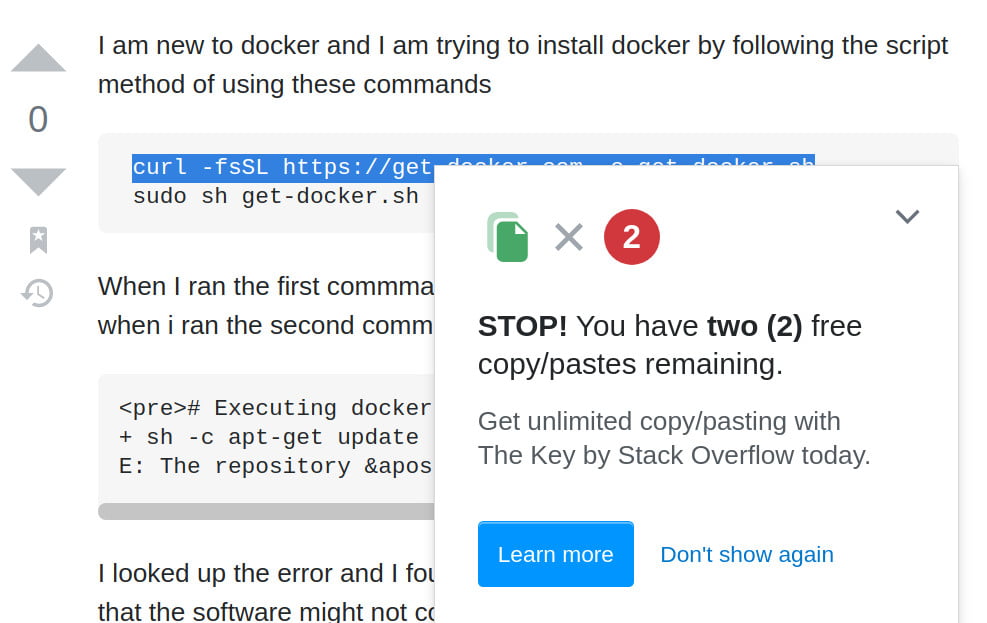Select Don't show again
987x623 pixels.
pyautogui.click(x=746, y=554)
